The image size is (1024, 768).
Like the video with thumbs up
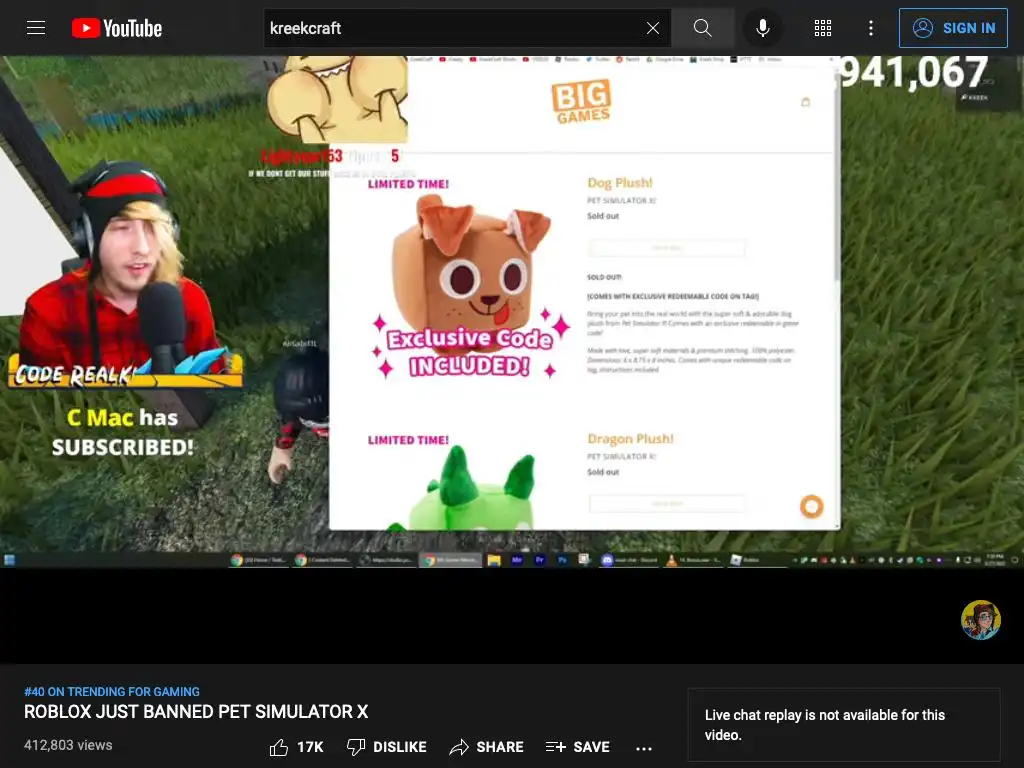click(279, 747)
